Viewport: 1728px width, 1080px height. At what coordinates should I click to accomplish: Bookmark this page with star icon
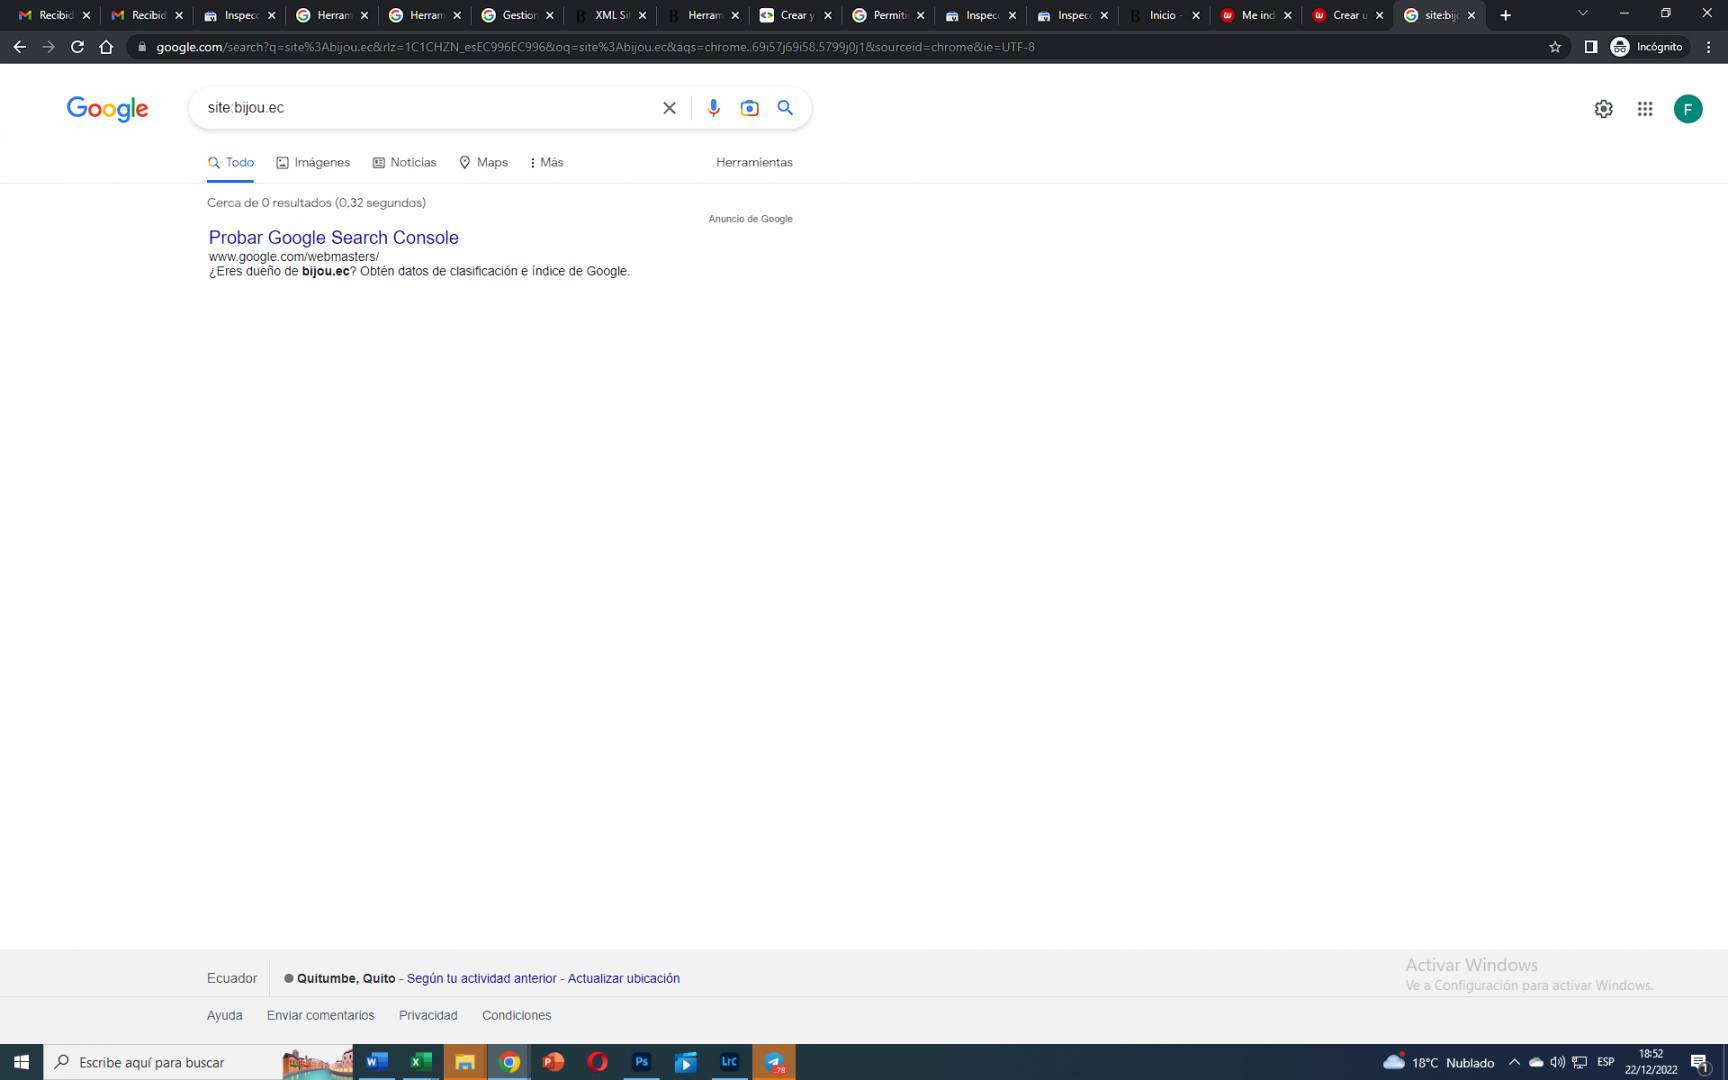[x=1555, y=47]
